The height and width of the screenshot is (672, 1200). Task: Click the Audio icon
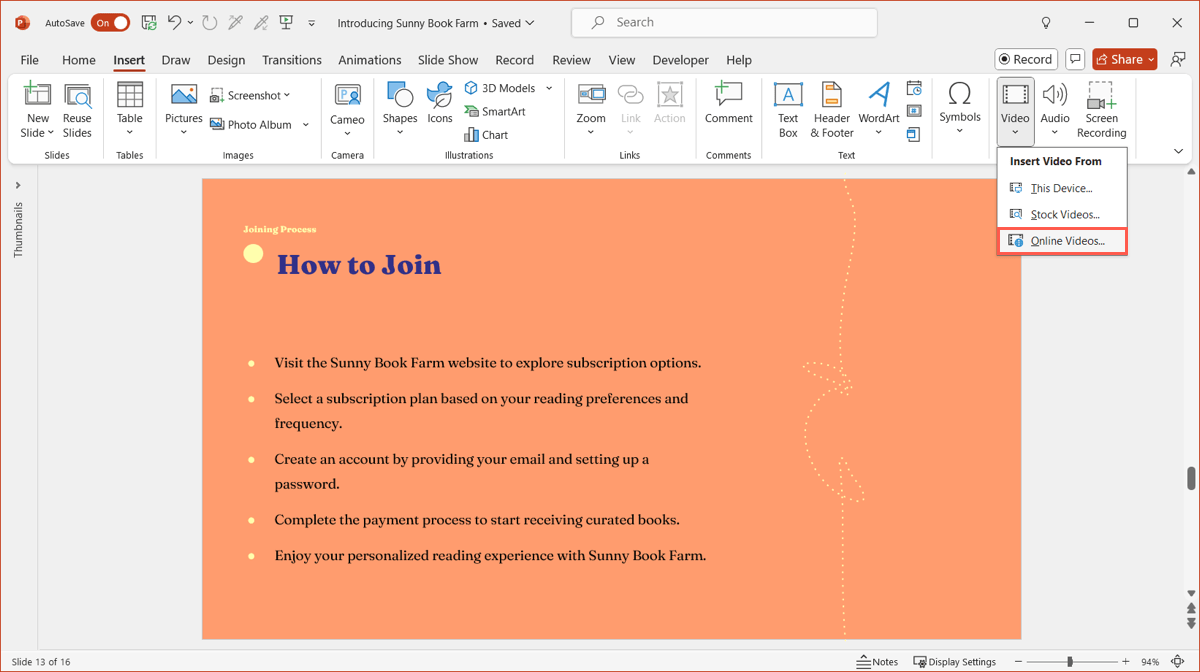pos(1055,95)
